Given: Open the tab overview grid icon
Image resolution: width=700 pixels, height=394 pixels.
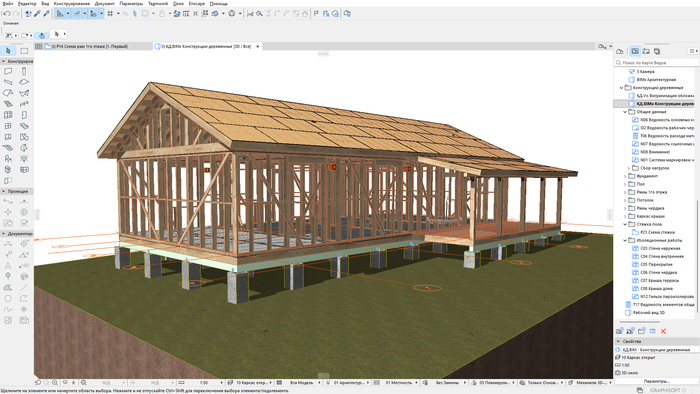Looking at the screenshot, I should click(38, 46).
